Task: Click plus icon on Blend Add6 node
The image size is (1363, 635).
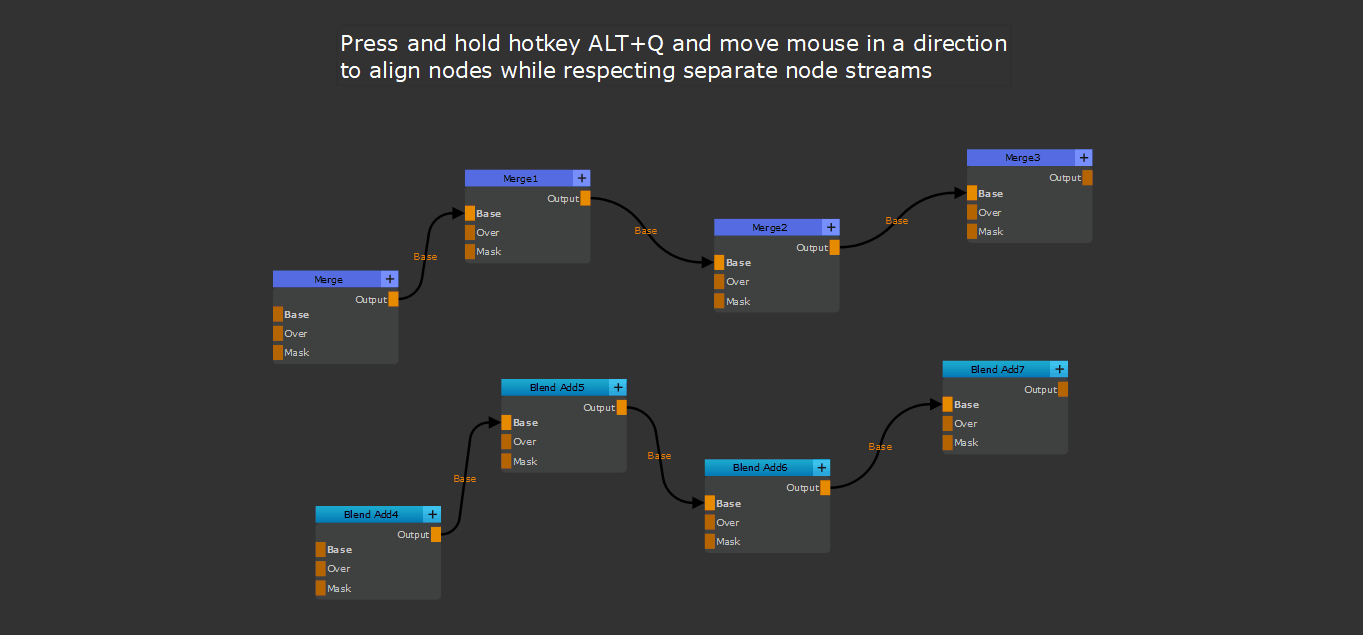Action: (x=821, y=467)
